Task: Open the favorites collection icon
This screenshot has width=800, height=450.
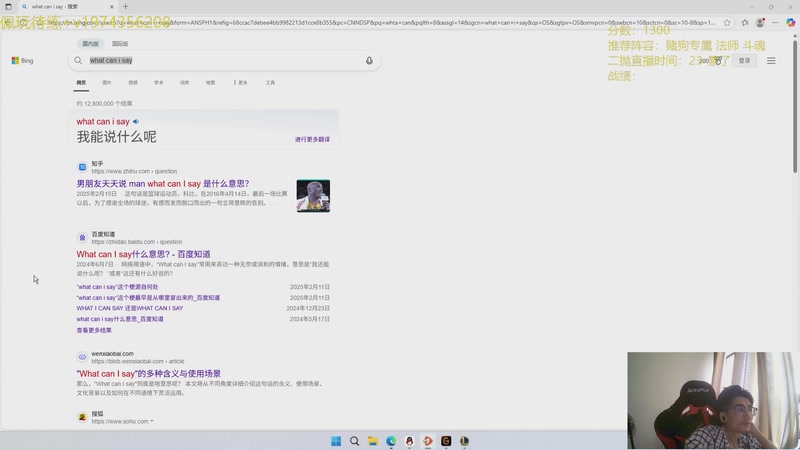Action: pos(745,22)
